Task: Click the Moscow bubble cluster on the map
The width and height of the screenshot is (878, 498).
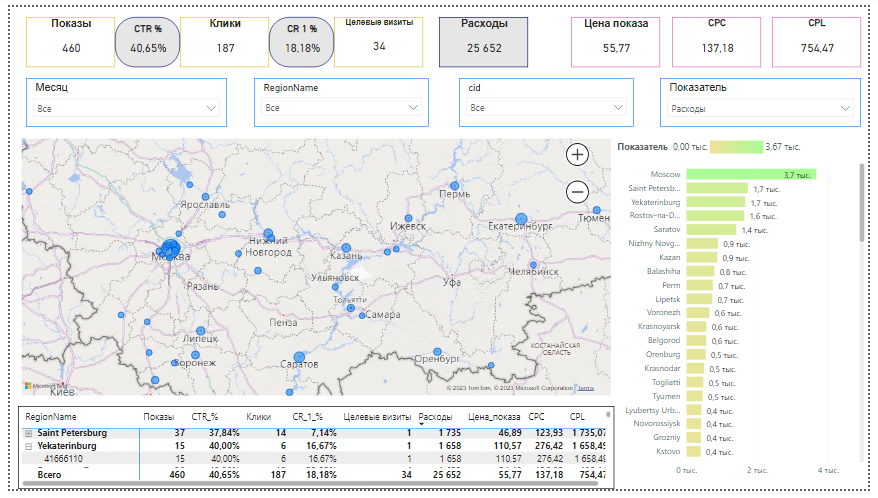Action: pyautogui.click(x=170, y=248)
